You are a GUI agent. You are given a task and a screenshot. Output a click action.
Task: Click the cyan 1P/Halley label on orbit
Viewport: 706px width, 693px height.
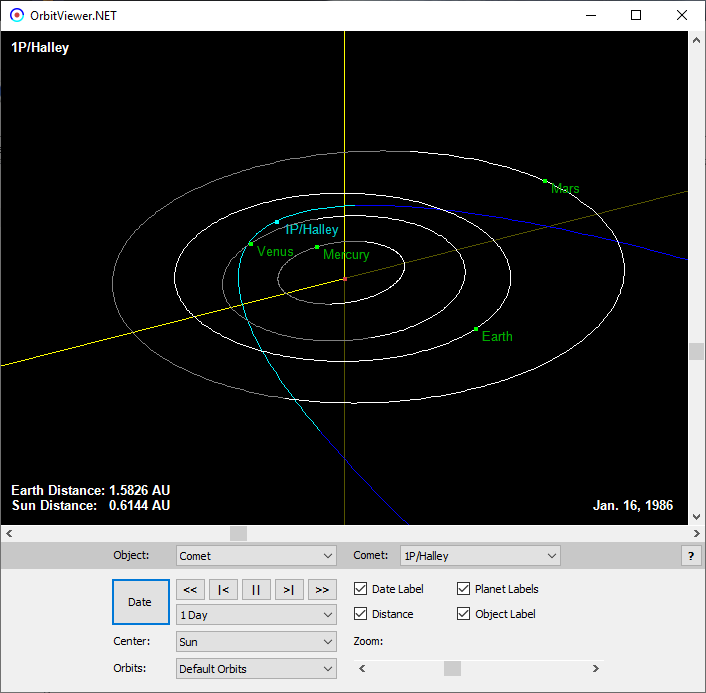[x=312, y=230]
